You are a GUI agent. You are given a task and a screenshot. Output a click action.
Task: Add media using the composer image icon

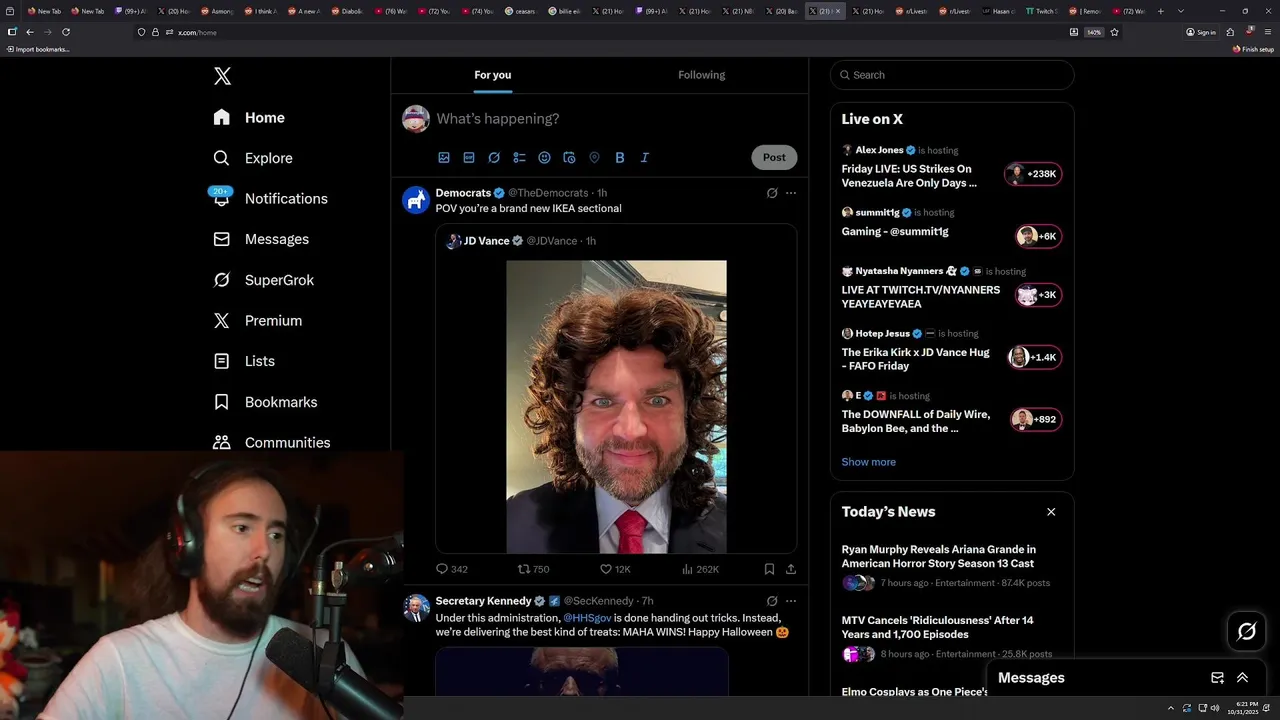click(444, 157)
